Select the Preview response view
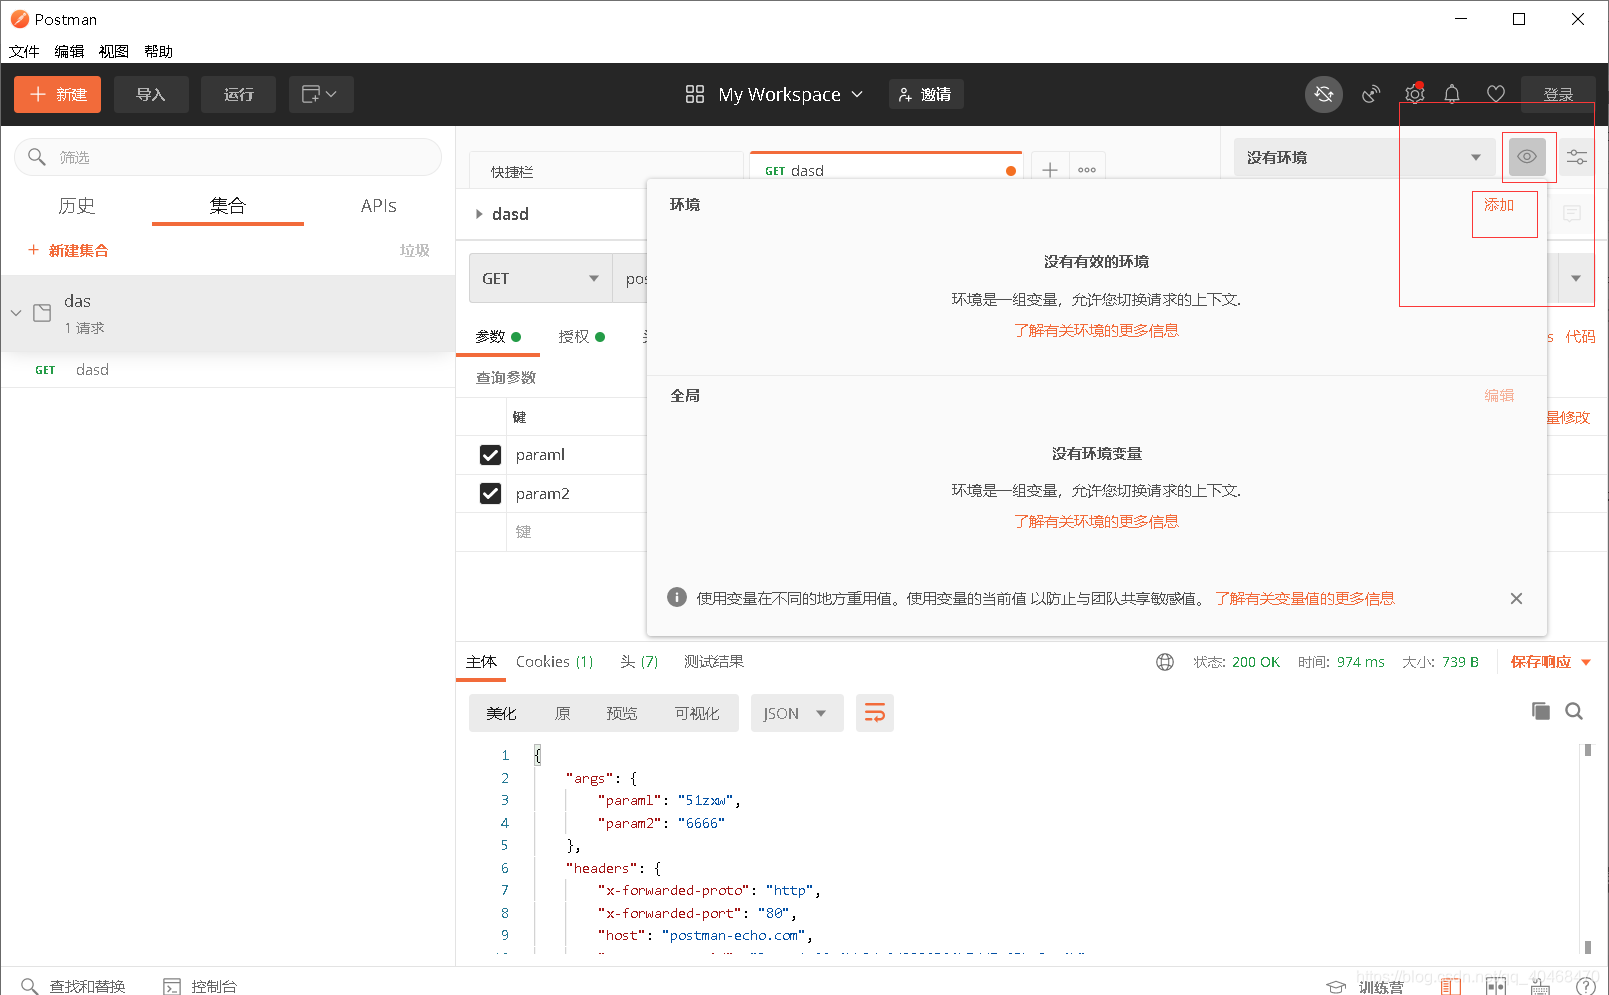Screen dimensions: 1609x995 pos(621,713)
